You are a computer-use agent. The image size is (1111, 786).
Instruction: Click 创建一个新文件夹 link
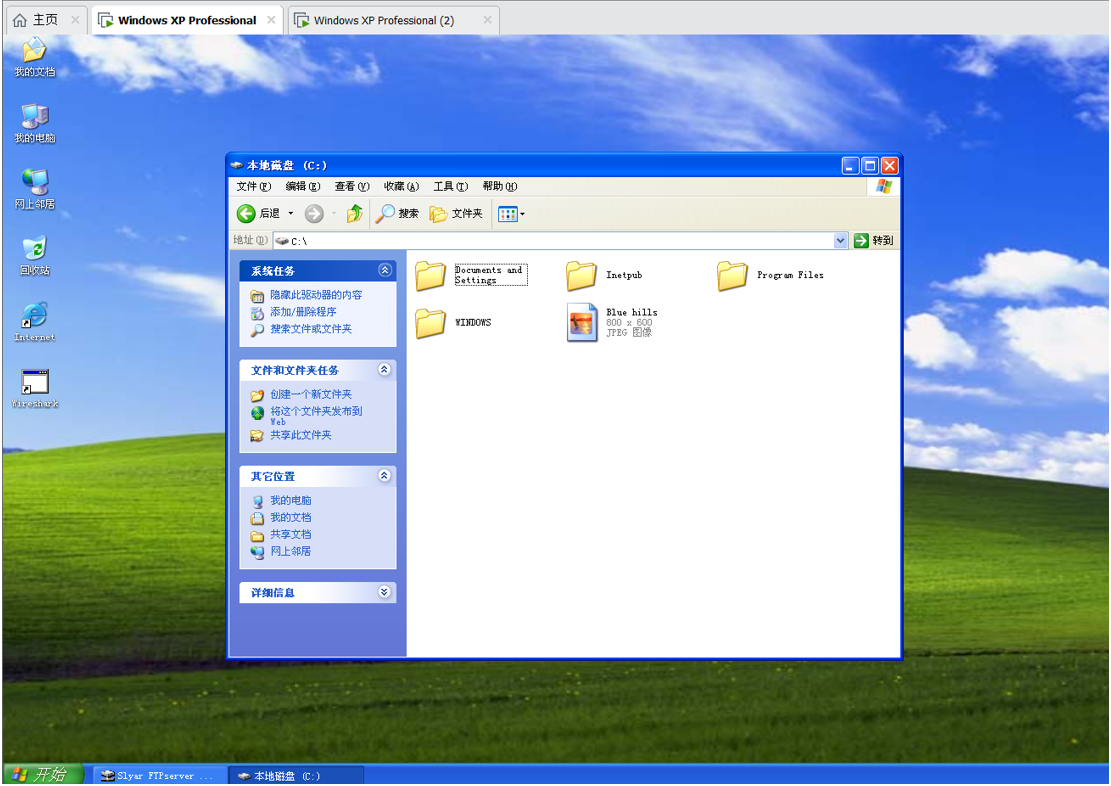(x=311, y=394)
